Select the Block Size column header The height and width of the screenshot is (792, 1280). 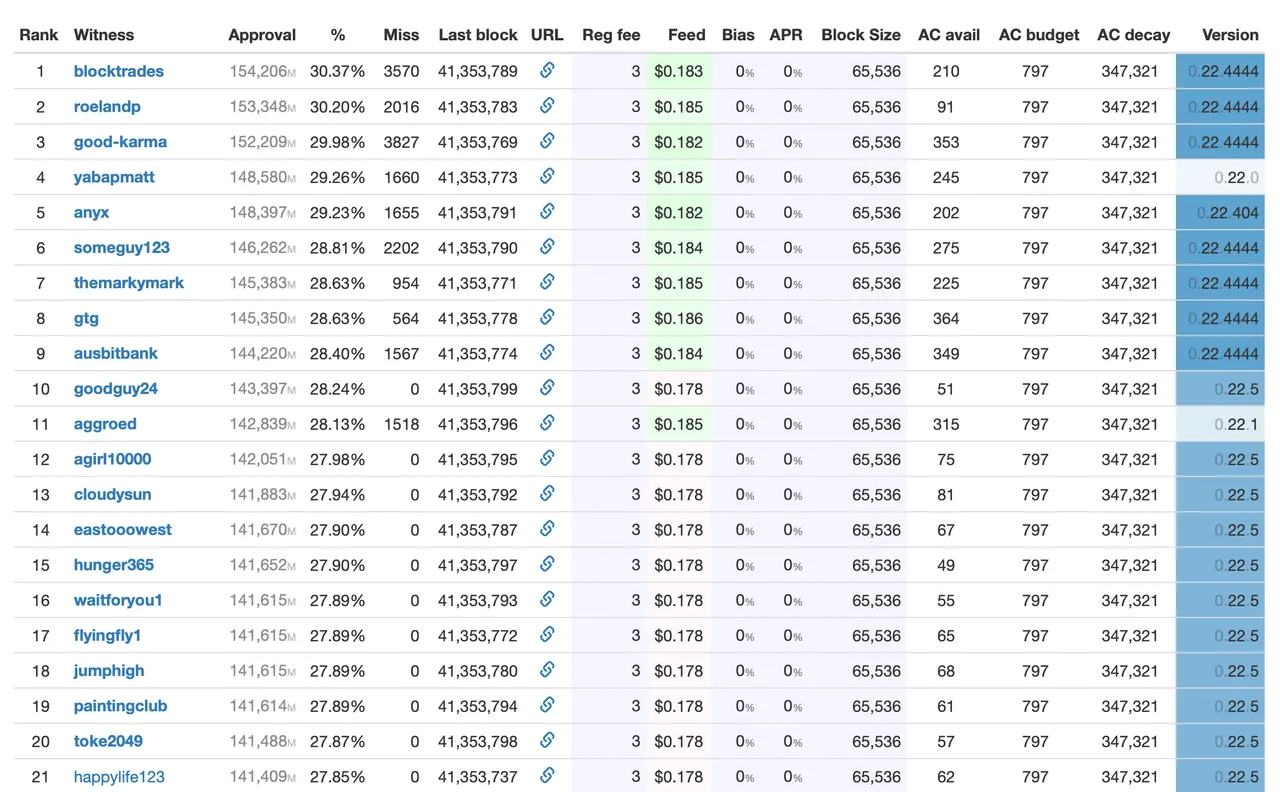coord(861,35)
